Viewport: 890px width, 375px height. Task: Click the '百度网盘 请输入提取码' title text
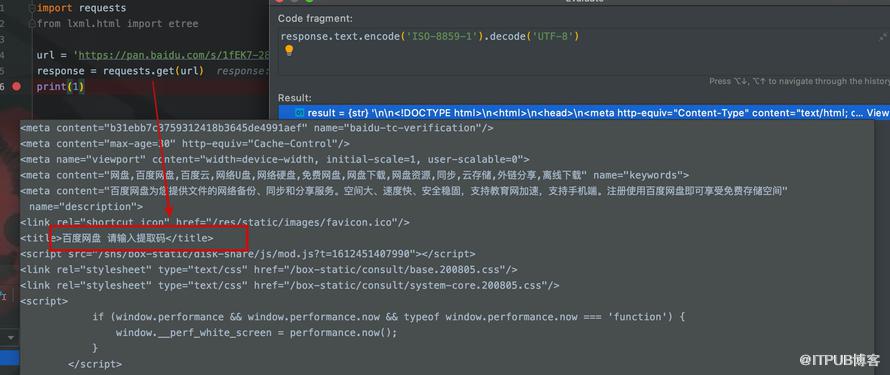pos(114,238)
